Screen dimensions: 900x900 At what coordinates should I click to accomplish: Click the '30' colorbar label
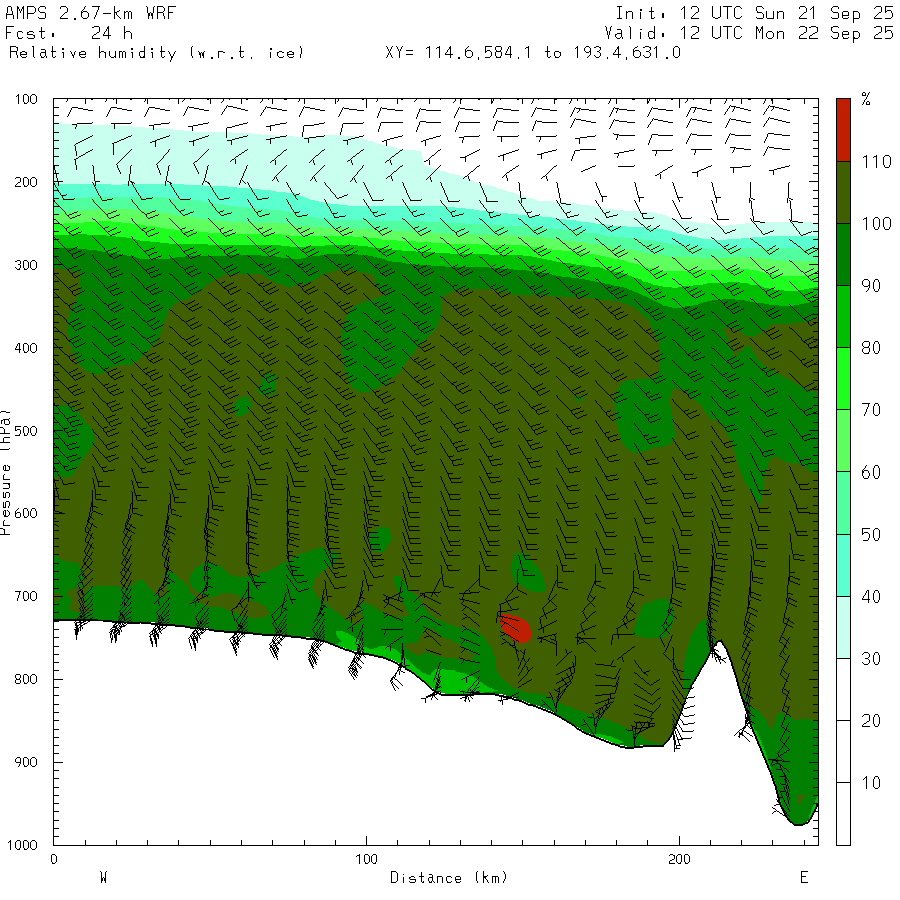click(871, 658)
